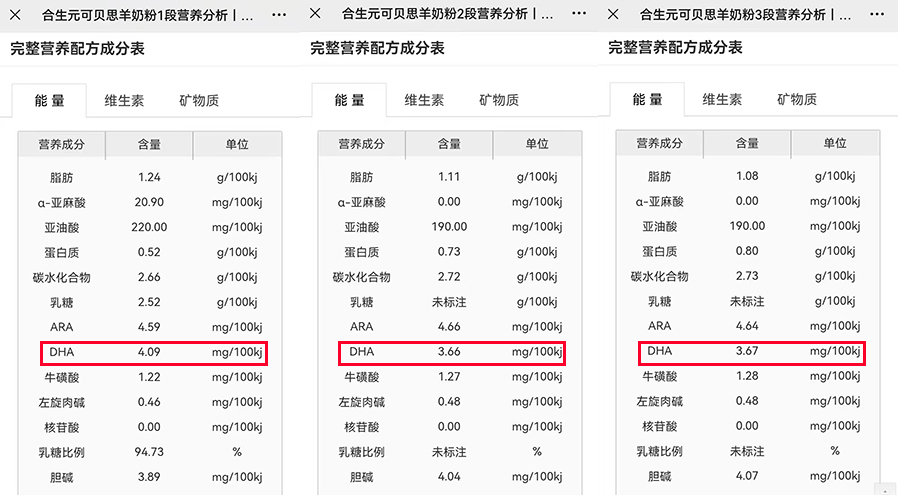Close the 3段 goat milk analysis page
This screenshot has width=900, height=495.
(614, 15)
